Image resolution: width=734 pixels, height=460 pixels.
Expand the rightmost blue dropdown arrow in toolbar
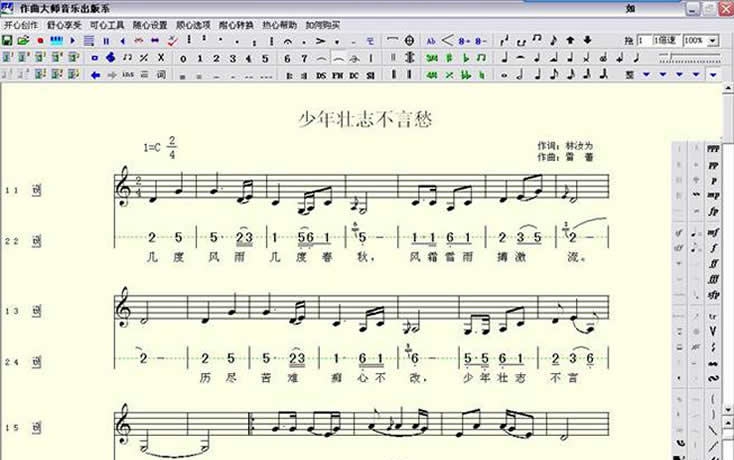pos(713,75)
